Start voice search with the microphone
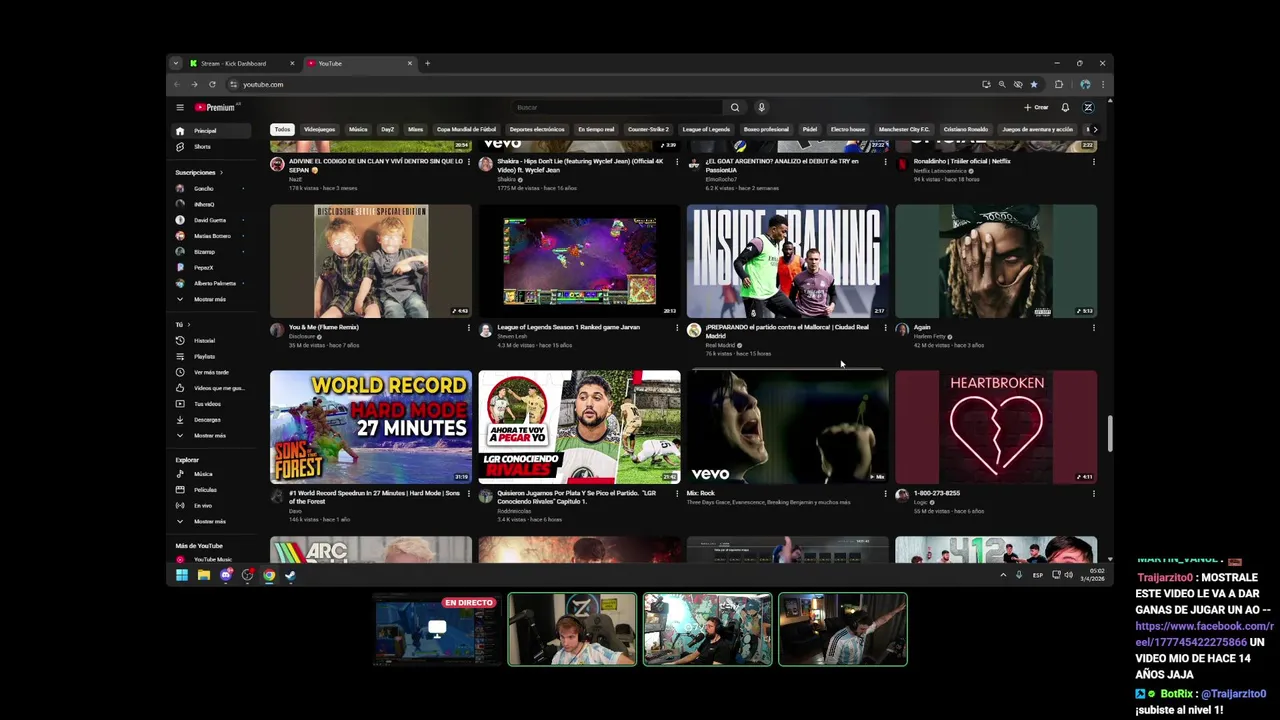 761,107
